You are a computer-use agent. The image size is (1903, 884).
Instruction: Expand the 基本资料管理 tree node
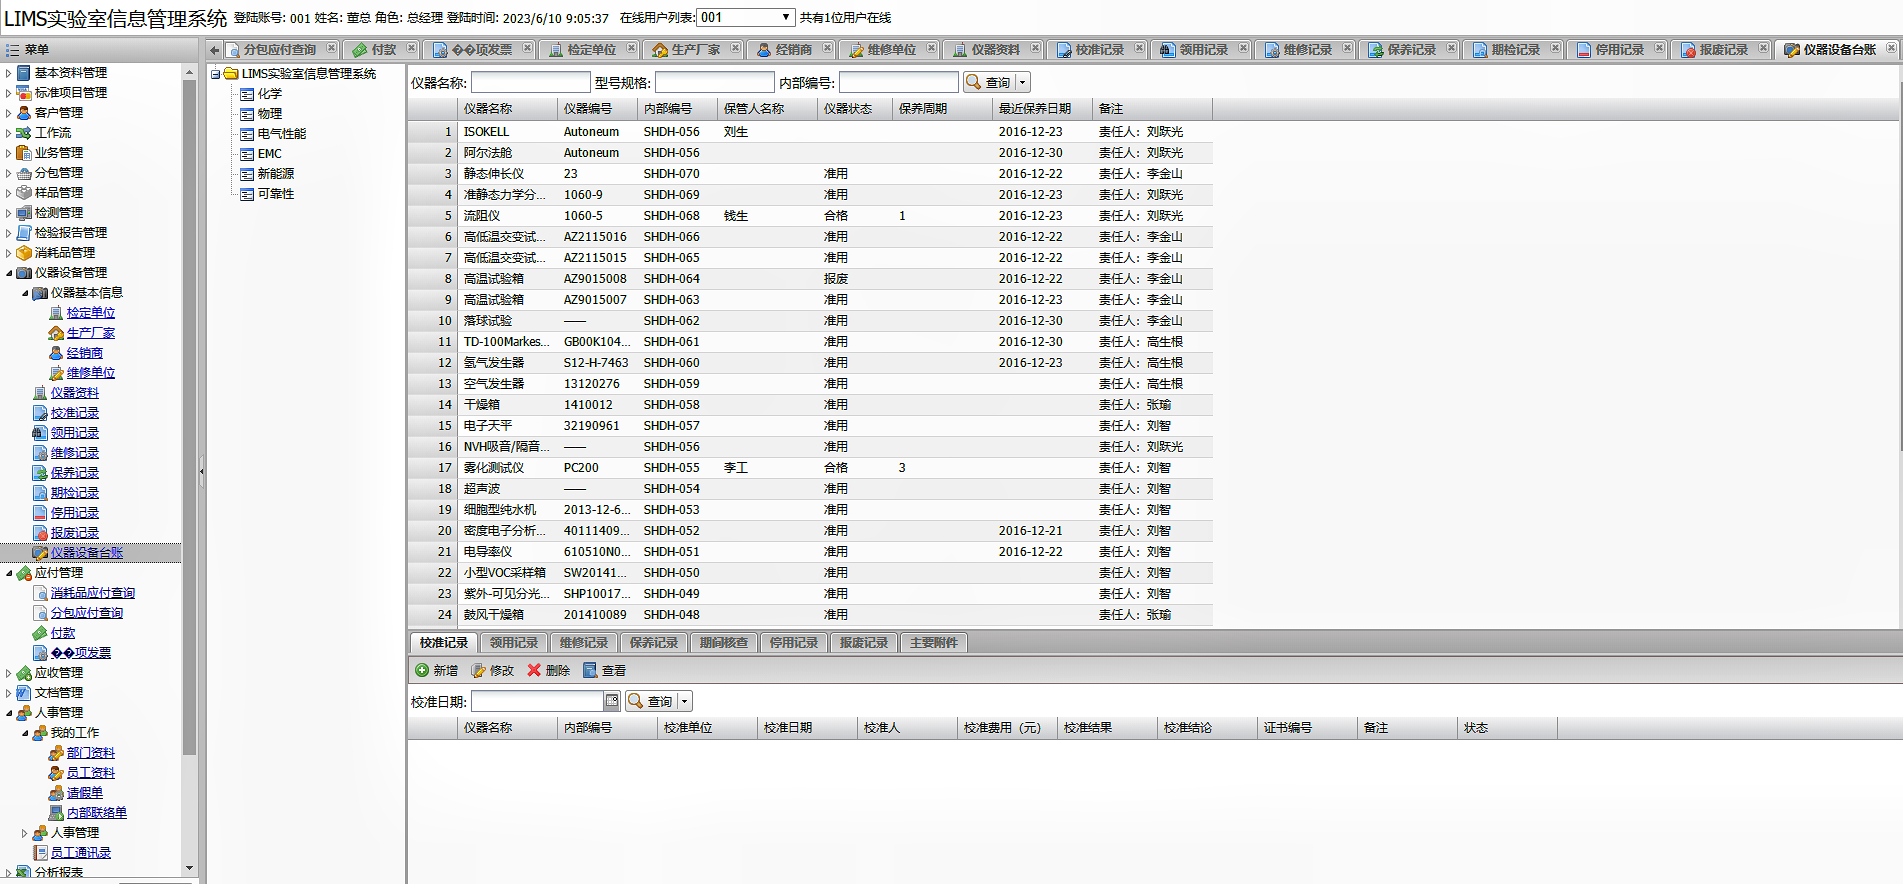9,73
